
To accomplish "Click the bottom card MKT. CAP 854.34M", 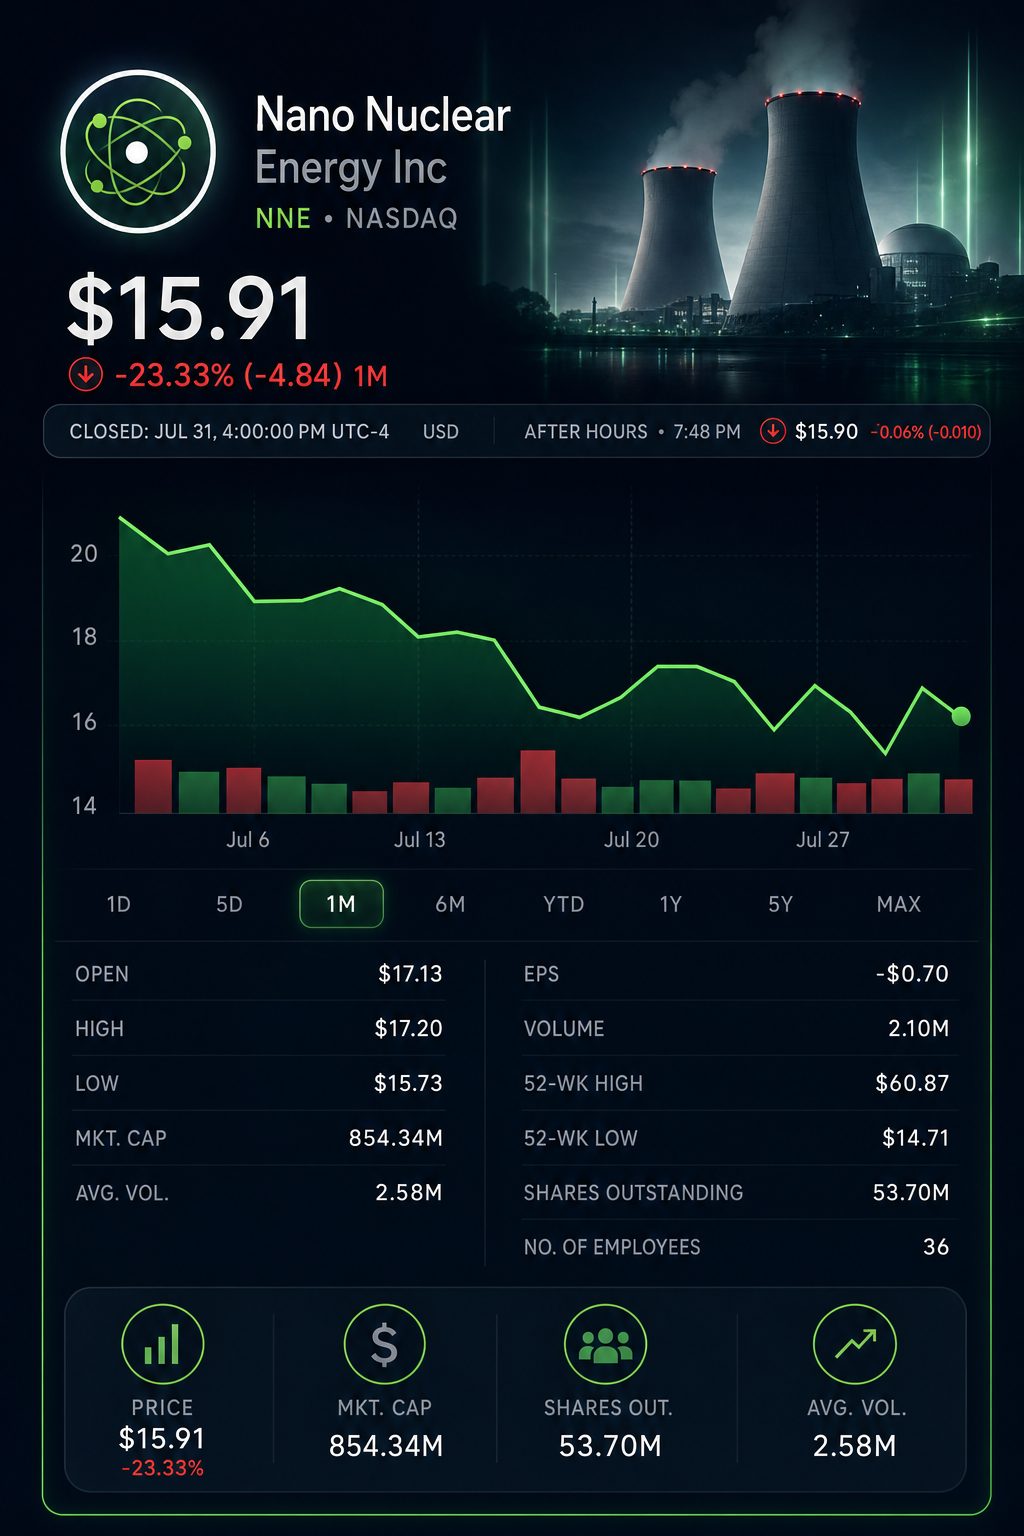I will [x=385, y=1446].
